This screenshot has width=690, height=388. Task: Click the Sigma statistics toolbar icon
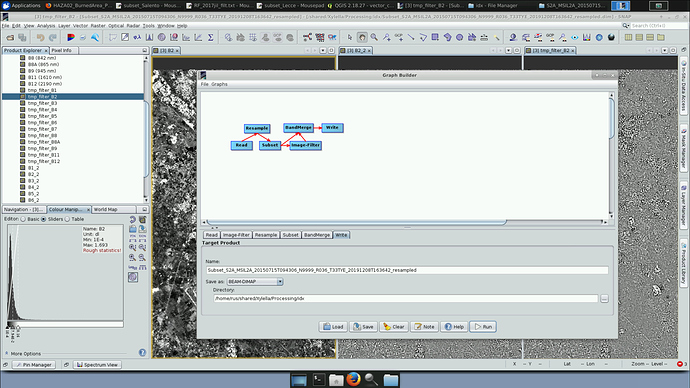[x=211, y=37]
